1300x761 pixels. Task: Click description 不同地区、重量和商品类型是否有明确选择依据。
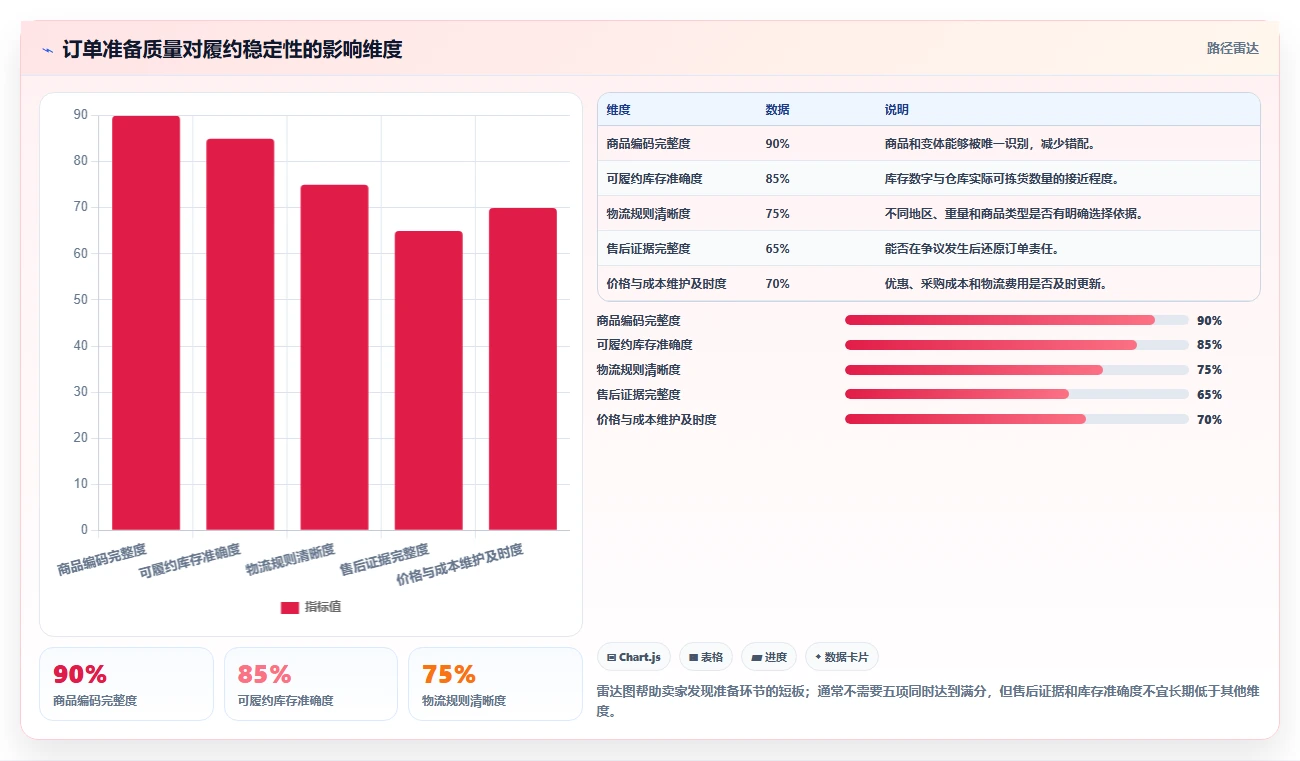[x=1014, y=213]
